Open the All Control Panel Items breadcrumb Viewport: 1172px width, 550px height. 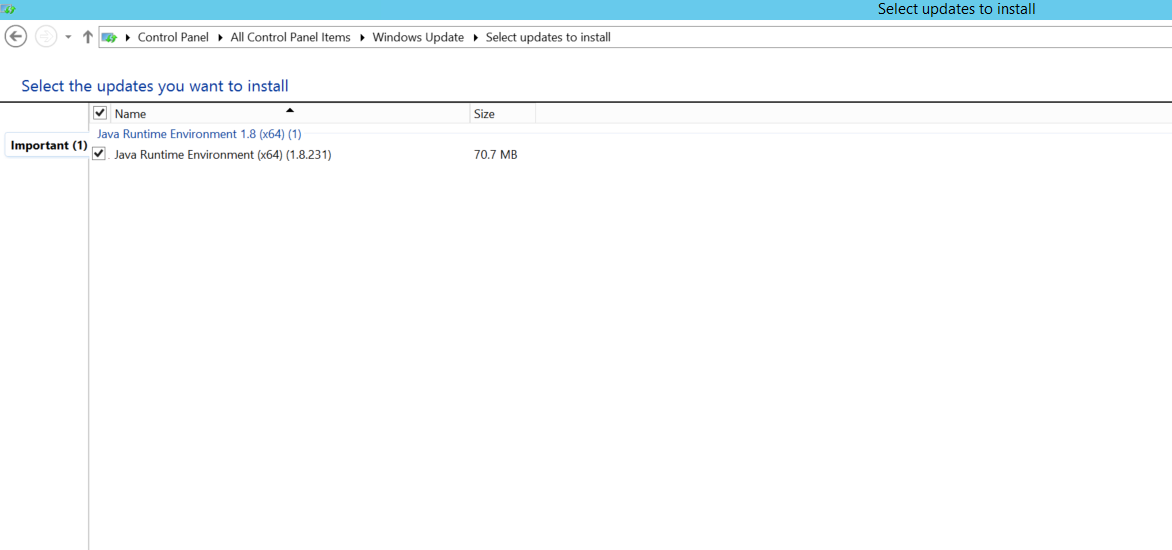(290, 37)
